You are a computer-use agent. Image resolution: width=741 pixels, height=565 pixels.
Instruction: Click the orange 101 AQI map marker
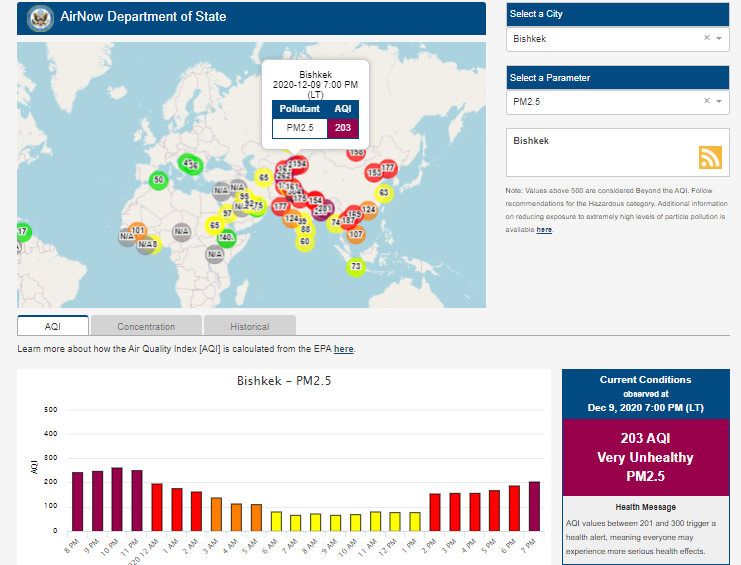[139, 231]
